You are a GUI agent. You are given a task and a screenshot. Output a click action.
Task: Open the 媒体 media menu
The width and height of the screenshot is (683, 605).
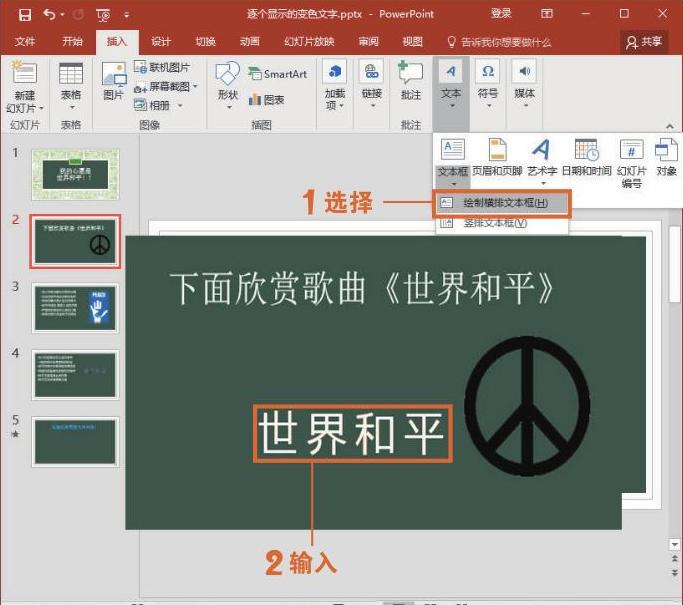(524, 84)
